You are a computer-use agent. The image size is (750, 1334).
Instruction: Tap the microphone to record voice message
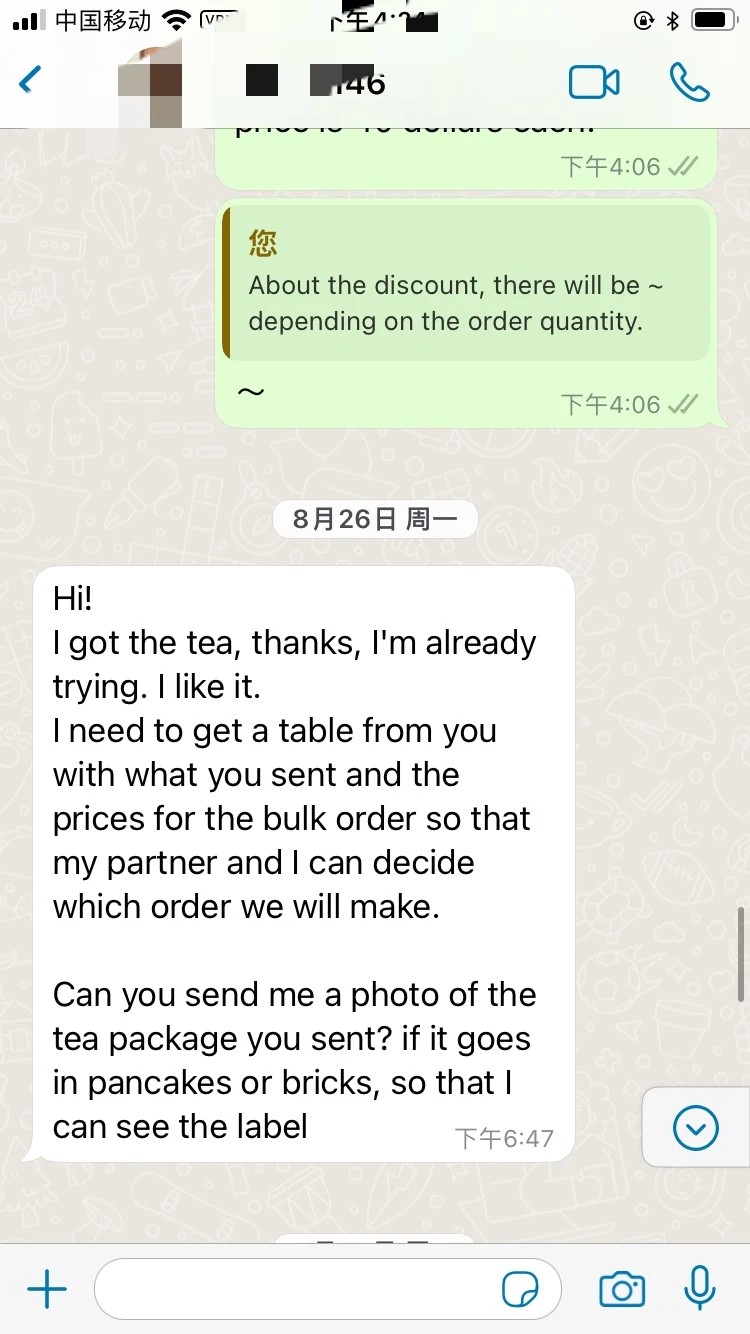pyautogui.click(x=700, y=1288)
